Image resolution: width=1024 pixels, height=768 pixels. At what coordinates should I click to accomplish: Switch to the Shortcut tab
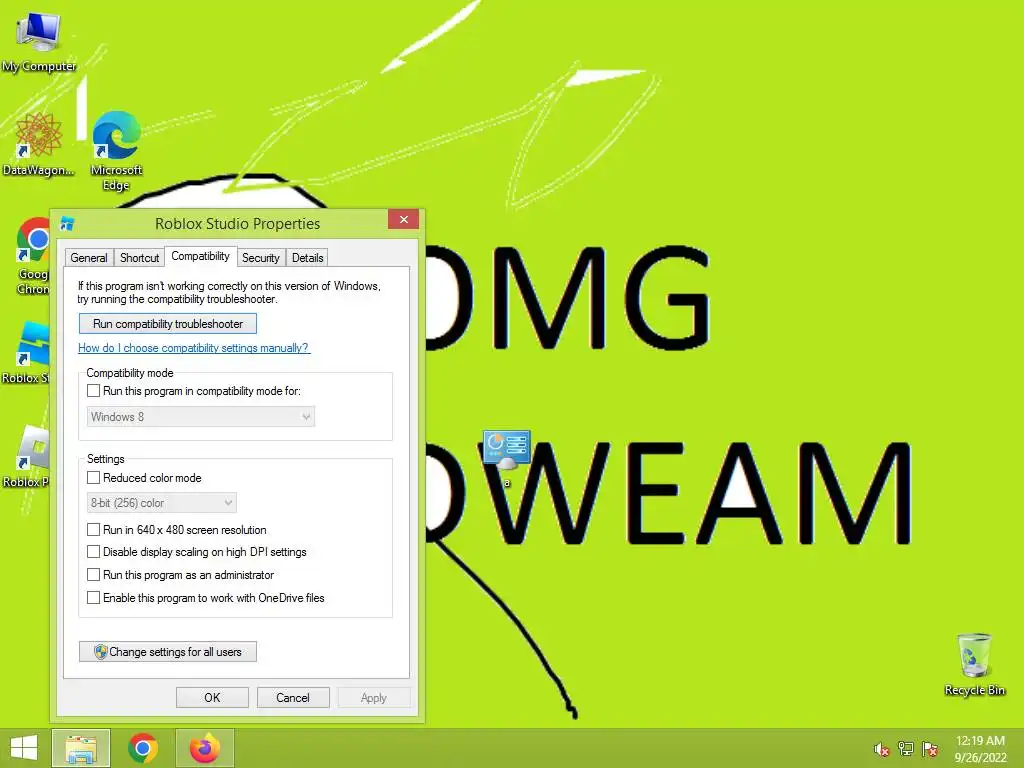(x=139, y=257)
